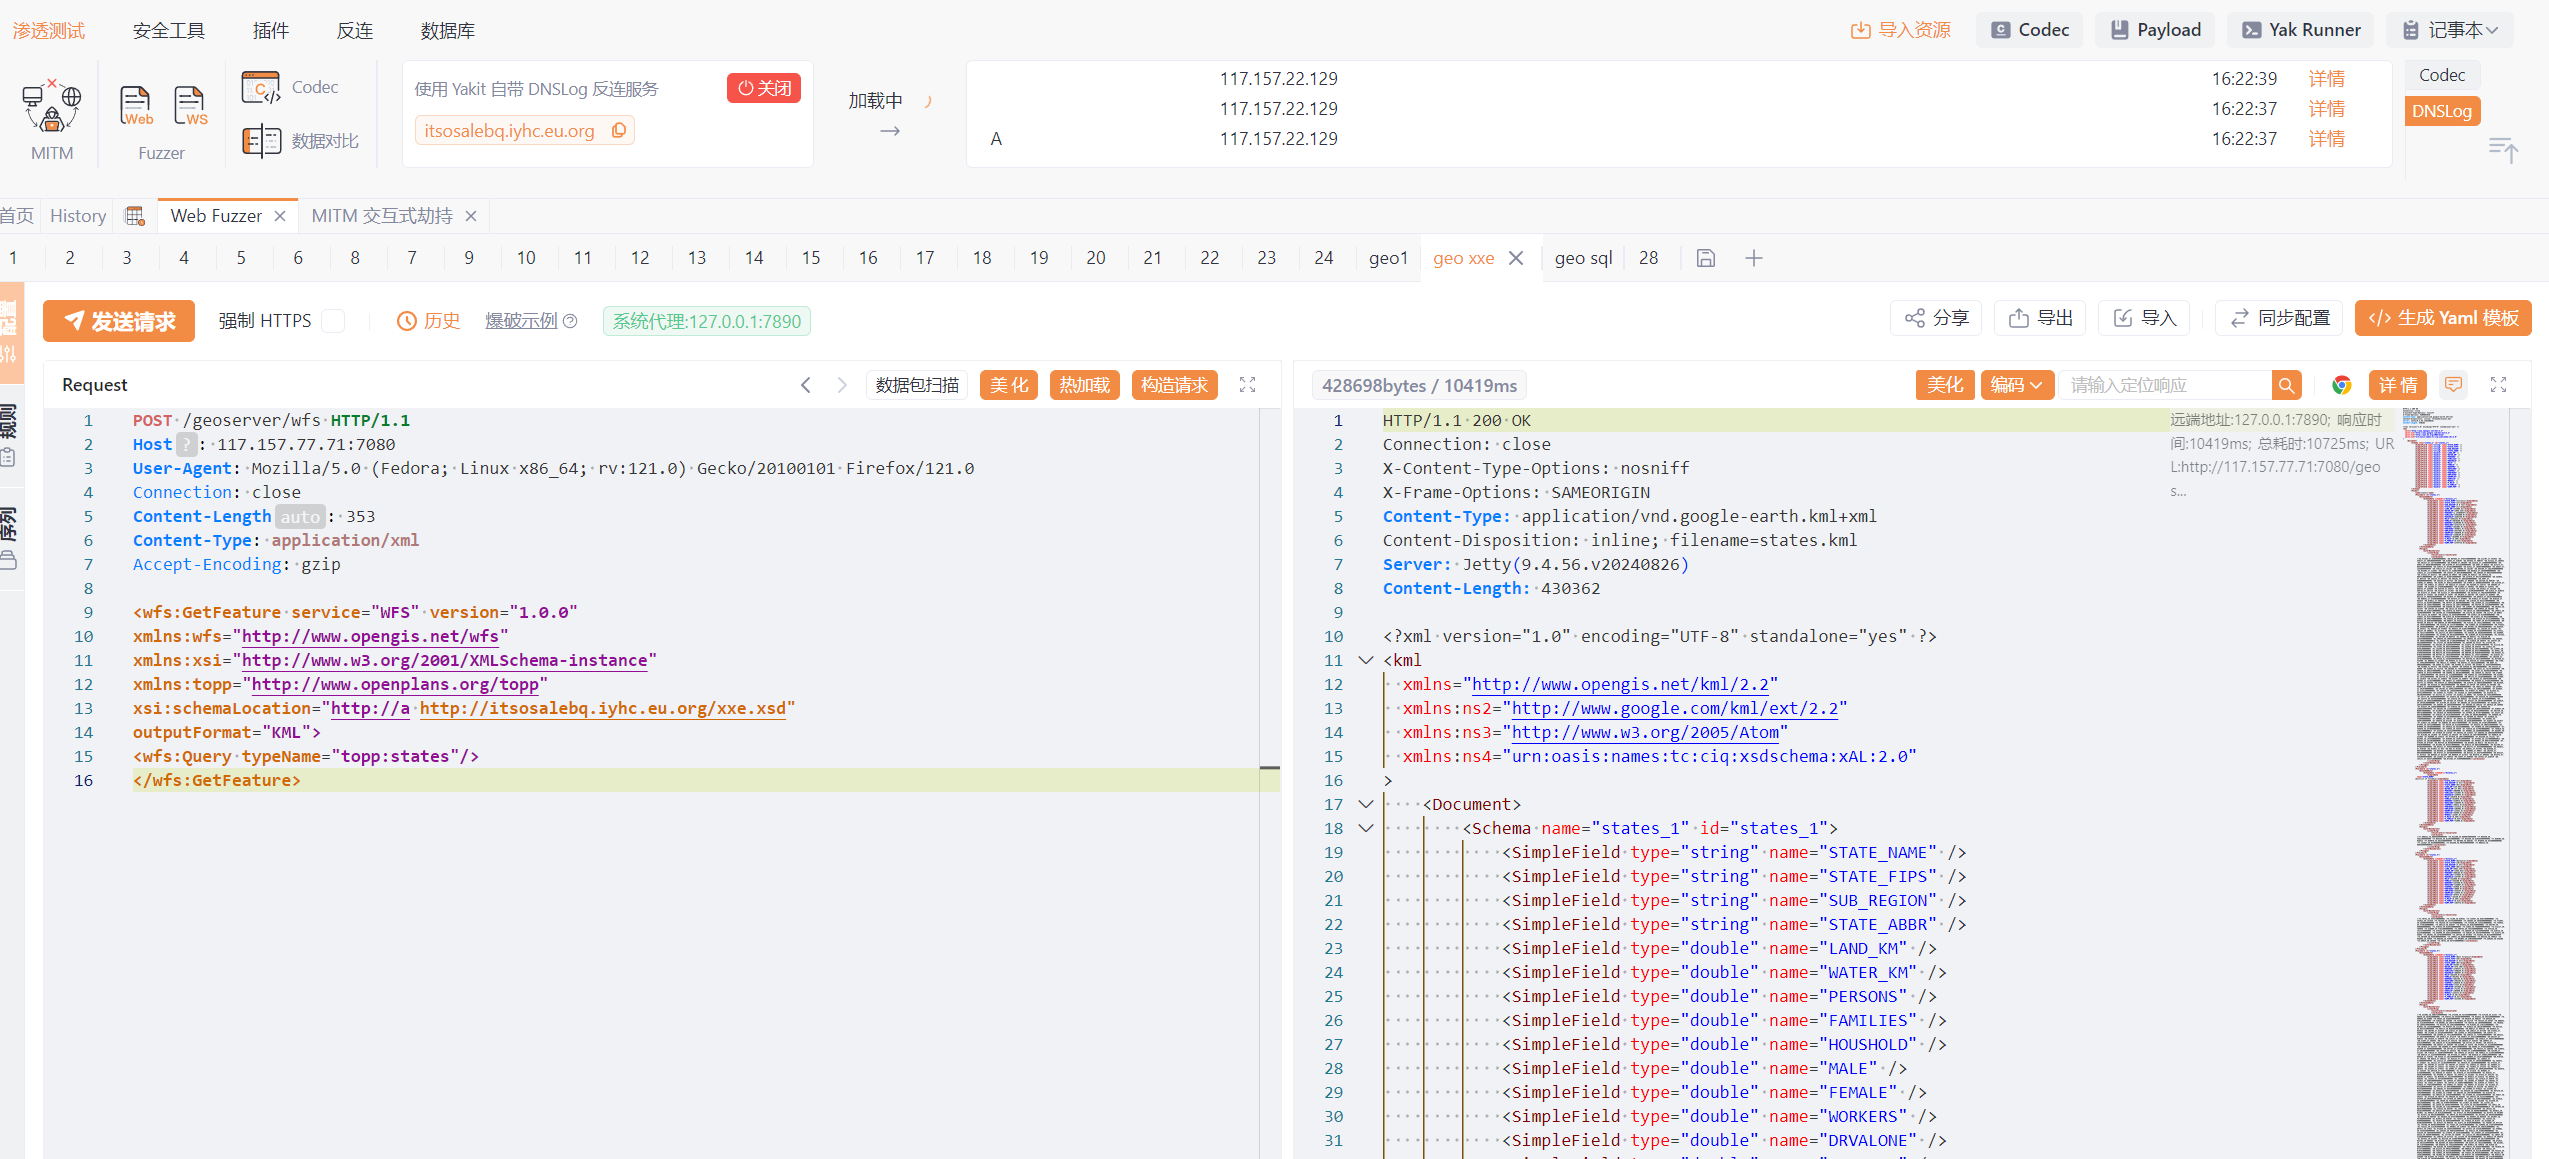
Task: Open the database menu
Action: pos(447,31)
